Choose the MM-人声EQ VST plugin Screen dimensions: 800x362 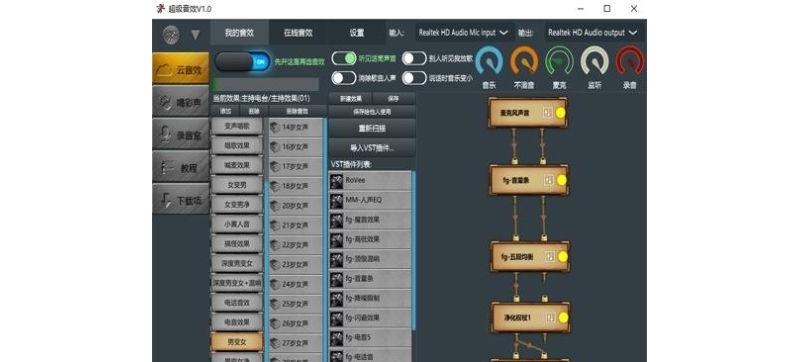tap(370, 200)
